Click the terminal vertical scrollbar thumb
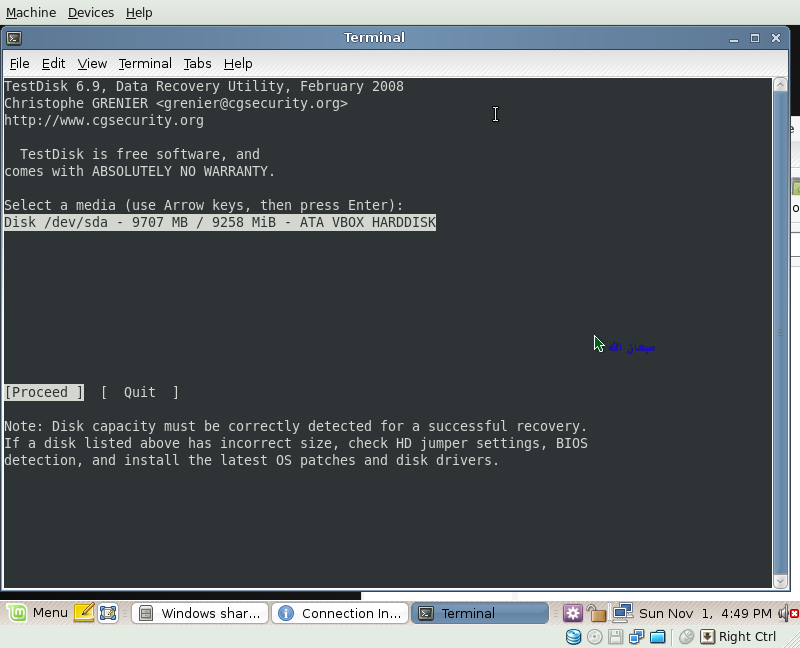Viewport: 800px width, 648px height. pyautogui.click(x=780, y=333)
